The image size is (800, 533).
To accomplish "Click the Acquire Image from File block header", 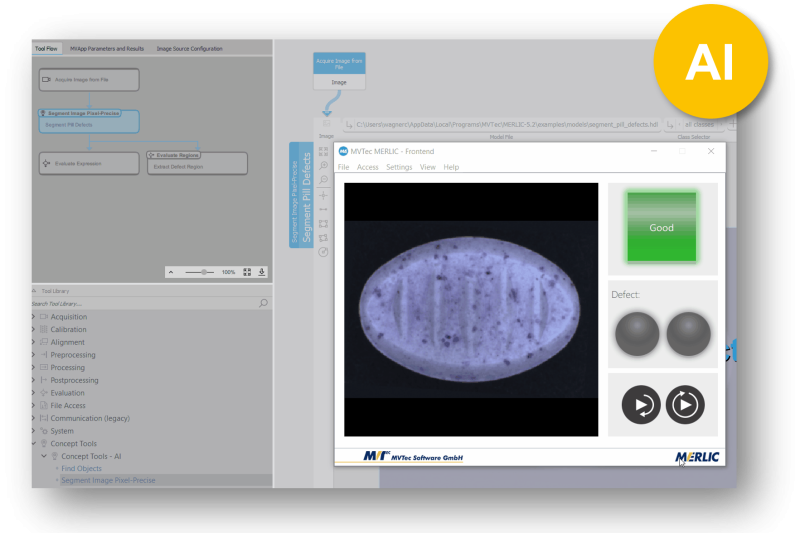I will [x=339, y=64].
